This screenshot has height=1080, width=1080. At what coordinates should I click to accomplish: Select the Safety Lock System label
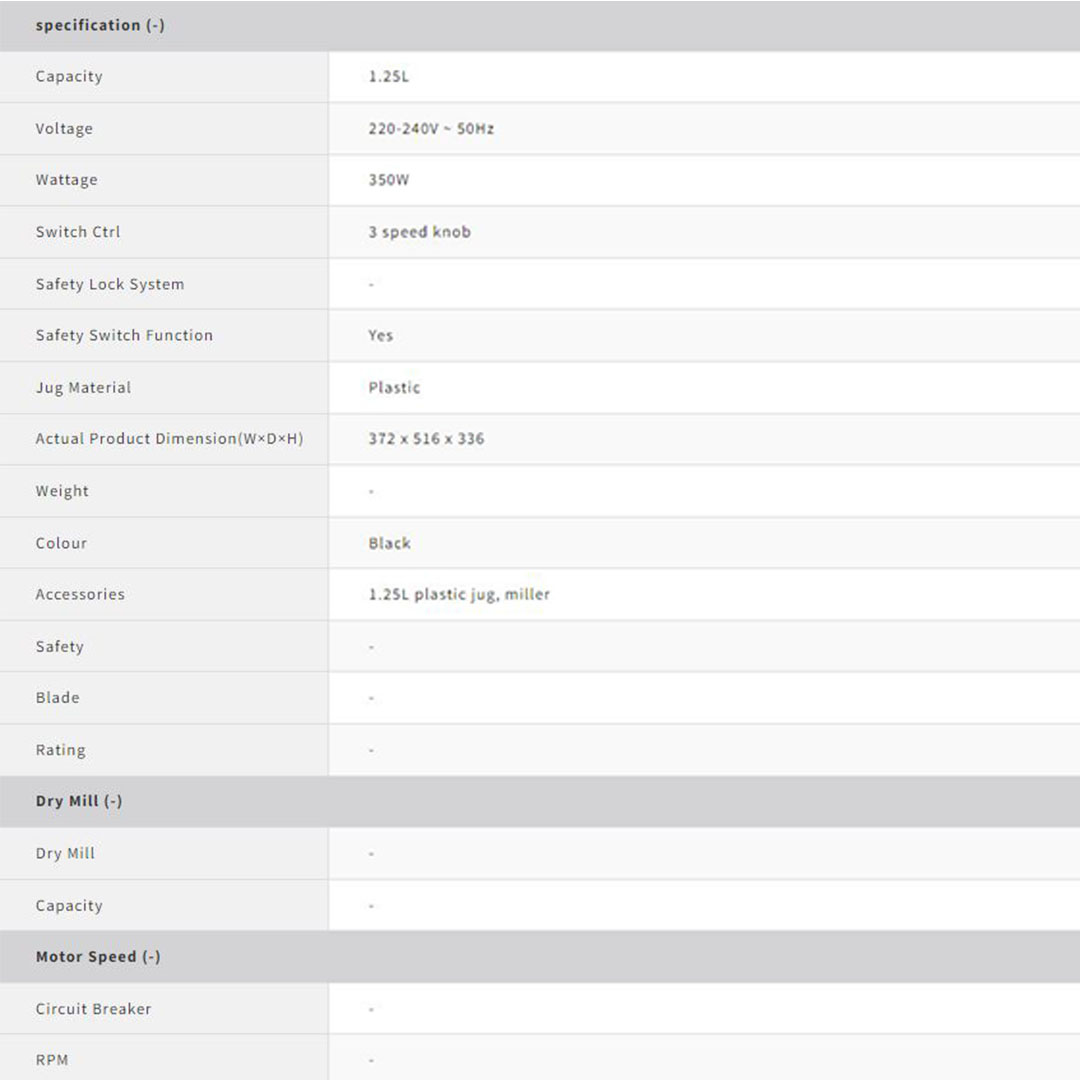[110, 284]
